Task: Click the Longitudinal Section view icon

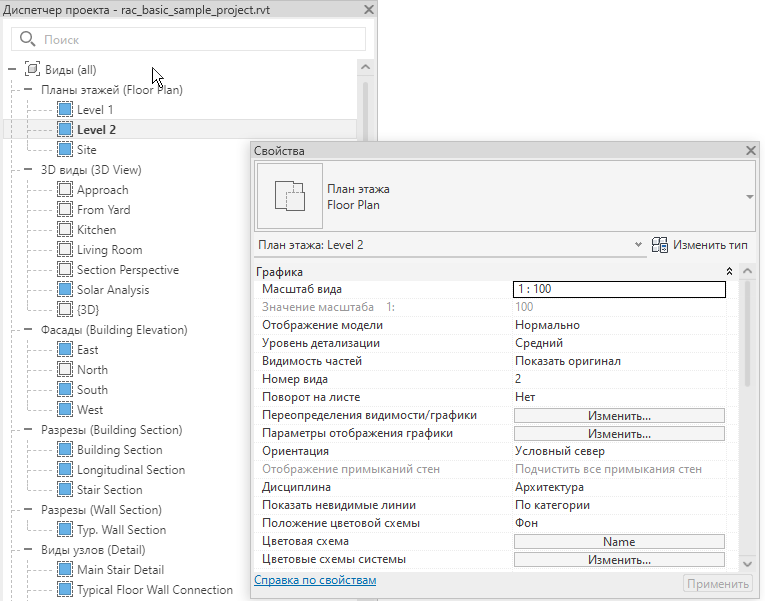Action: (x=65, y=469)
